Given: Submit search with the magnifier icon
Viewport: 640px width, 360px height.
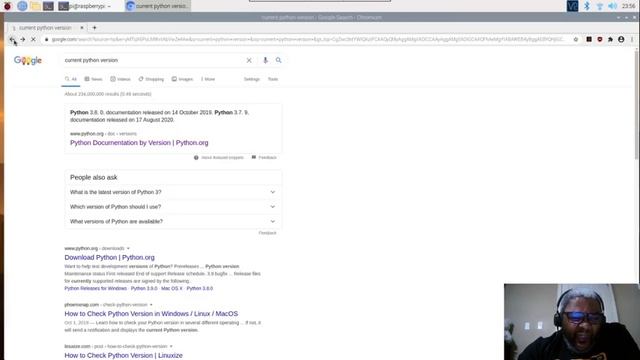Looking at the screenshot, I should coord(278,60).
